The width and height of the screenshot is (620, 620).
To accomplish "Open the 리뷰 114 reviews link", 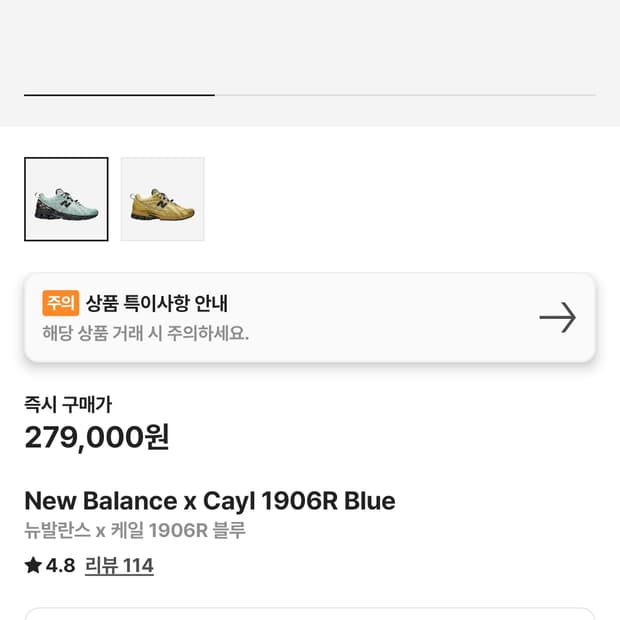I will click(119, 566).
